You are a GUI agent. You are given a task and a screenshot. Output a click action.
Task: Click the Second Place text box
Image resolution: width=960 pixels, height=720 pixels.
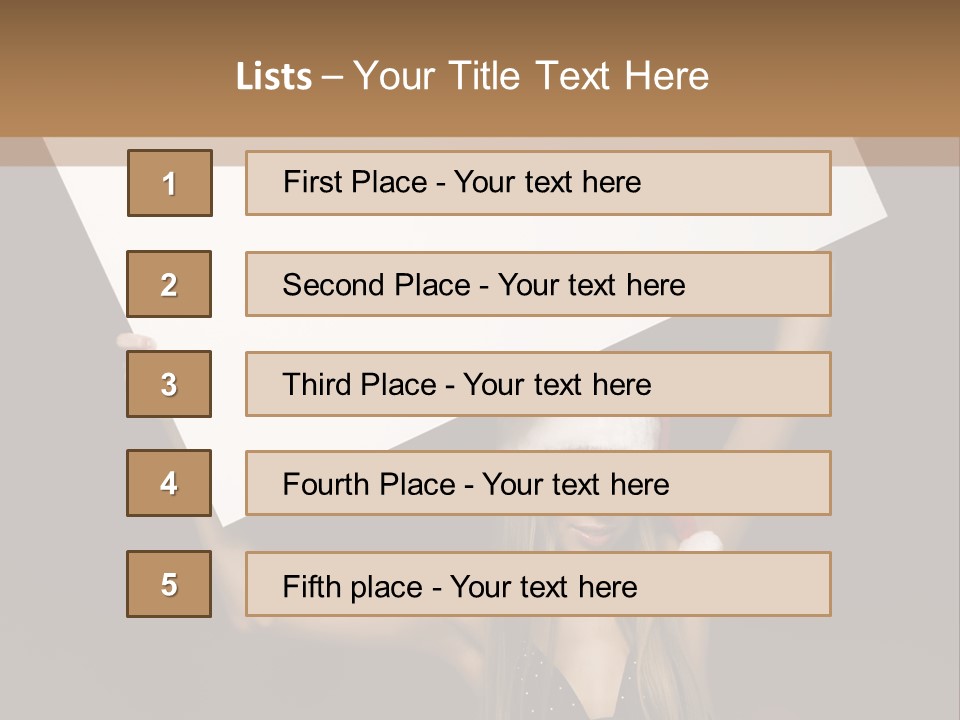pyautogui.click(x=538, y=284)
